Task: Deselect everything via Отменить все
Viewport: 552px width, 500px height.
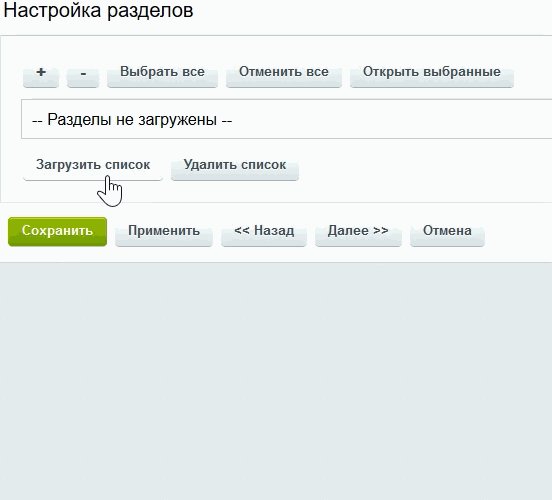Action: click(284, 73)
